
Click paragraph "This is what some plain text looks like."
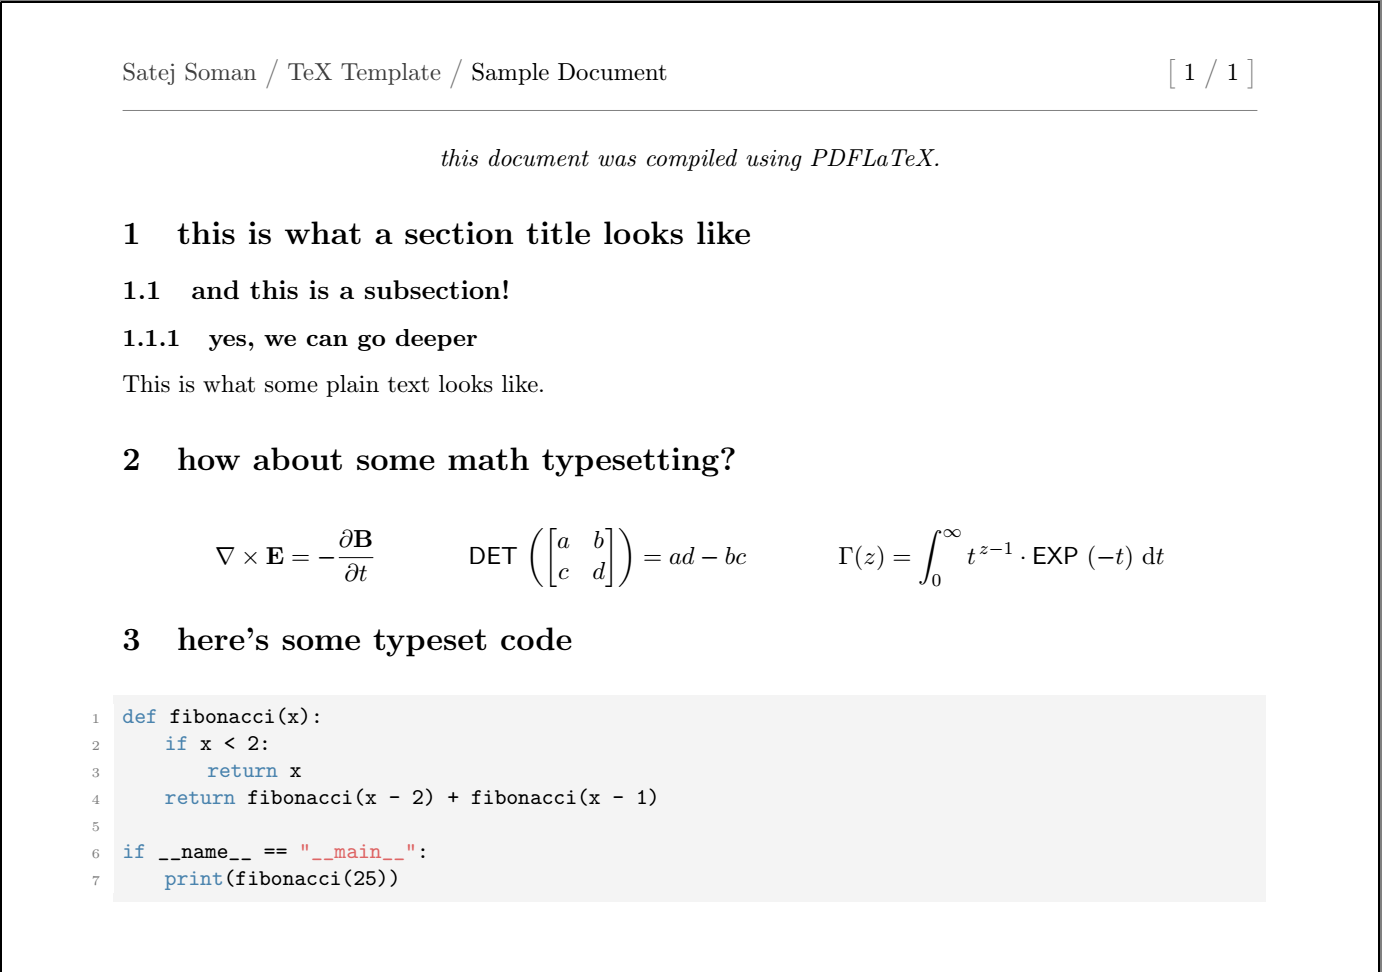click(333, 385)
